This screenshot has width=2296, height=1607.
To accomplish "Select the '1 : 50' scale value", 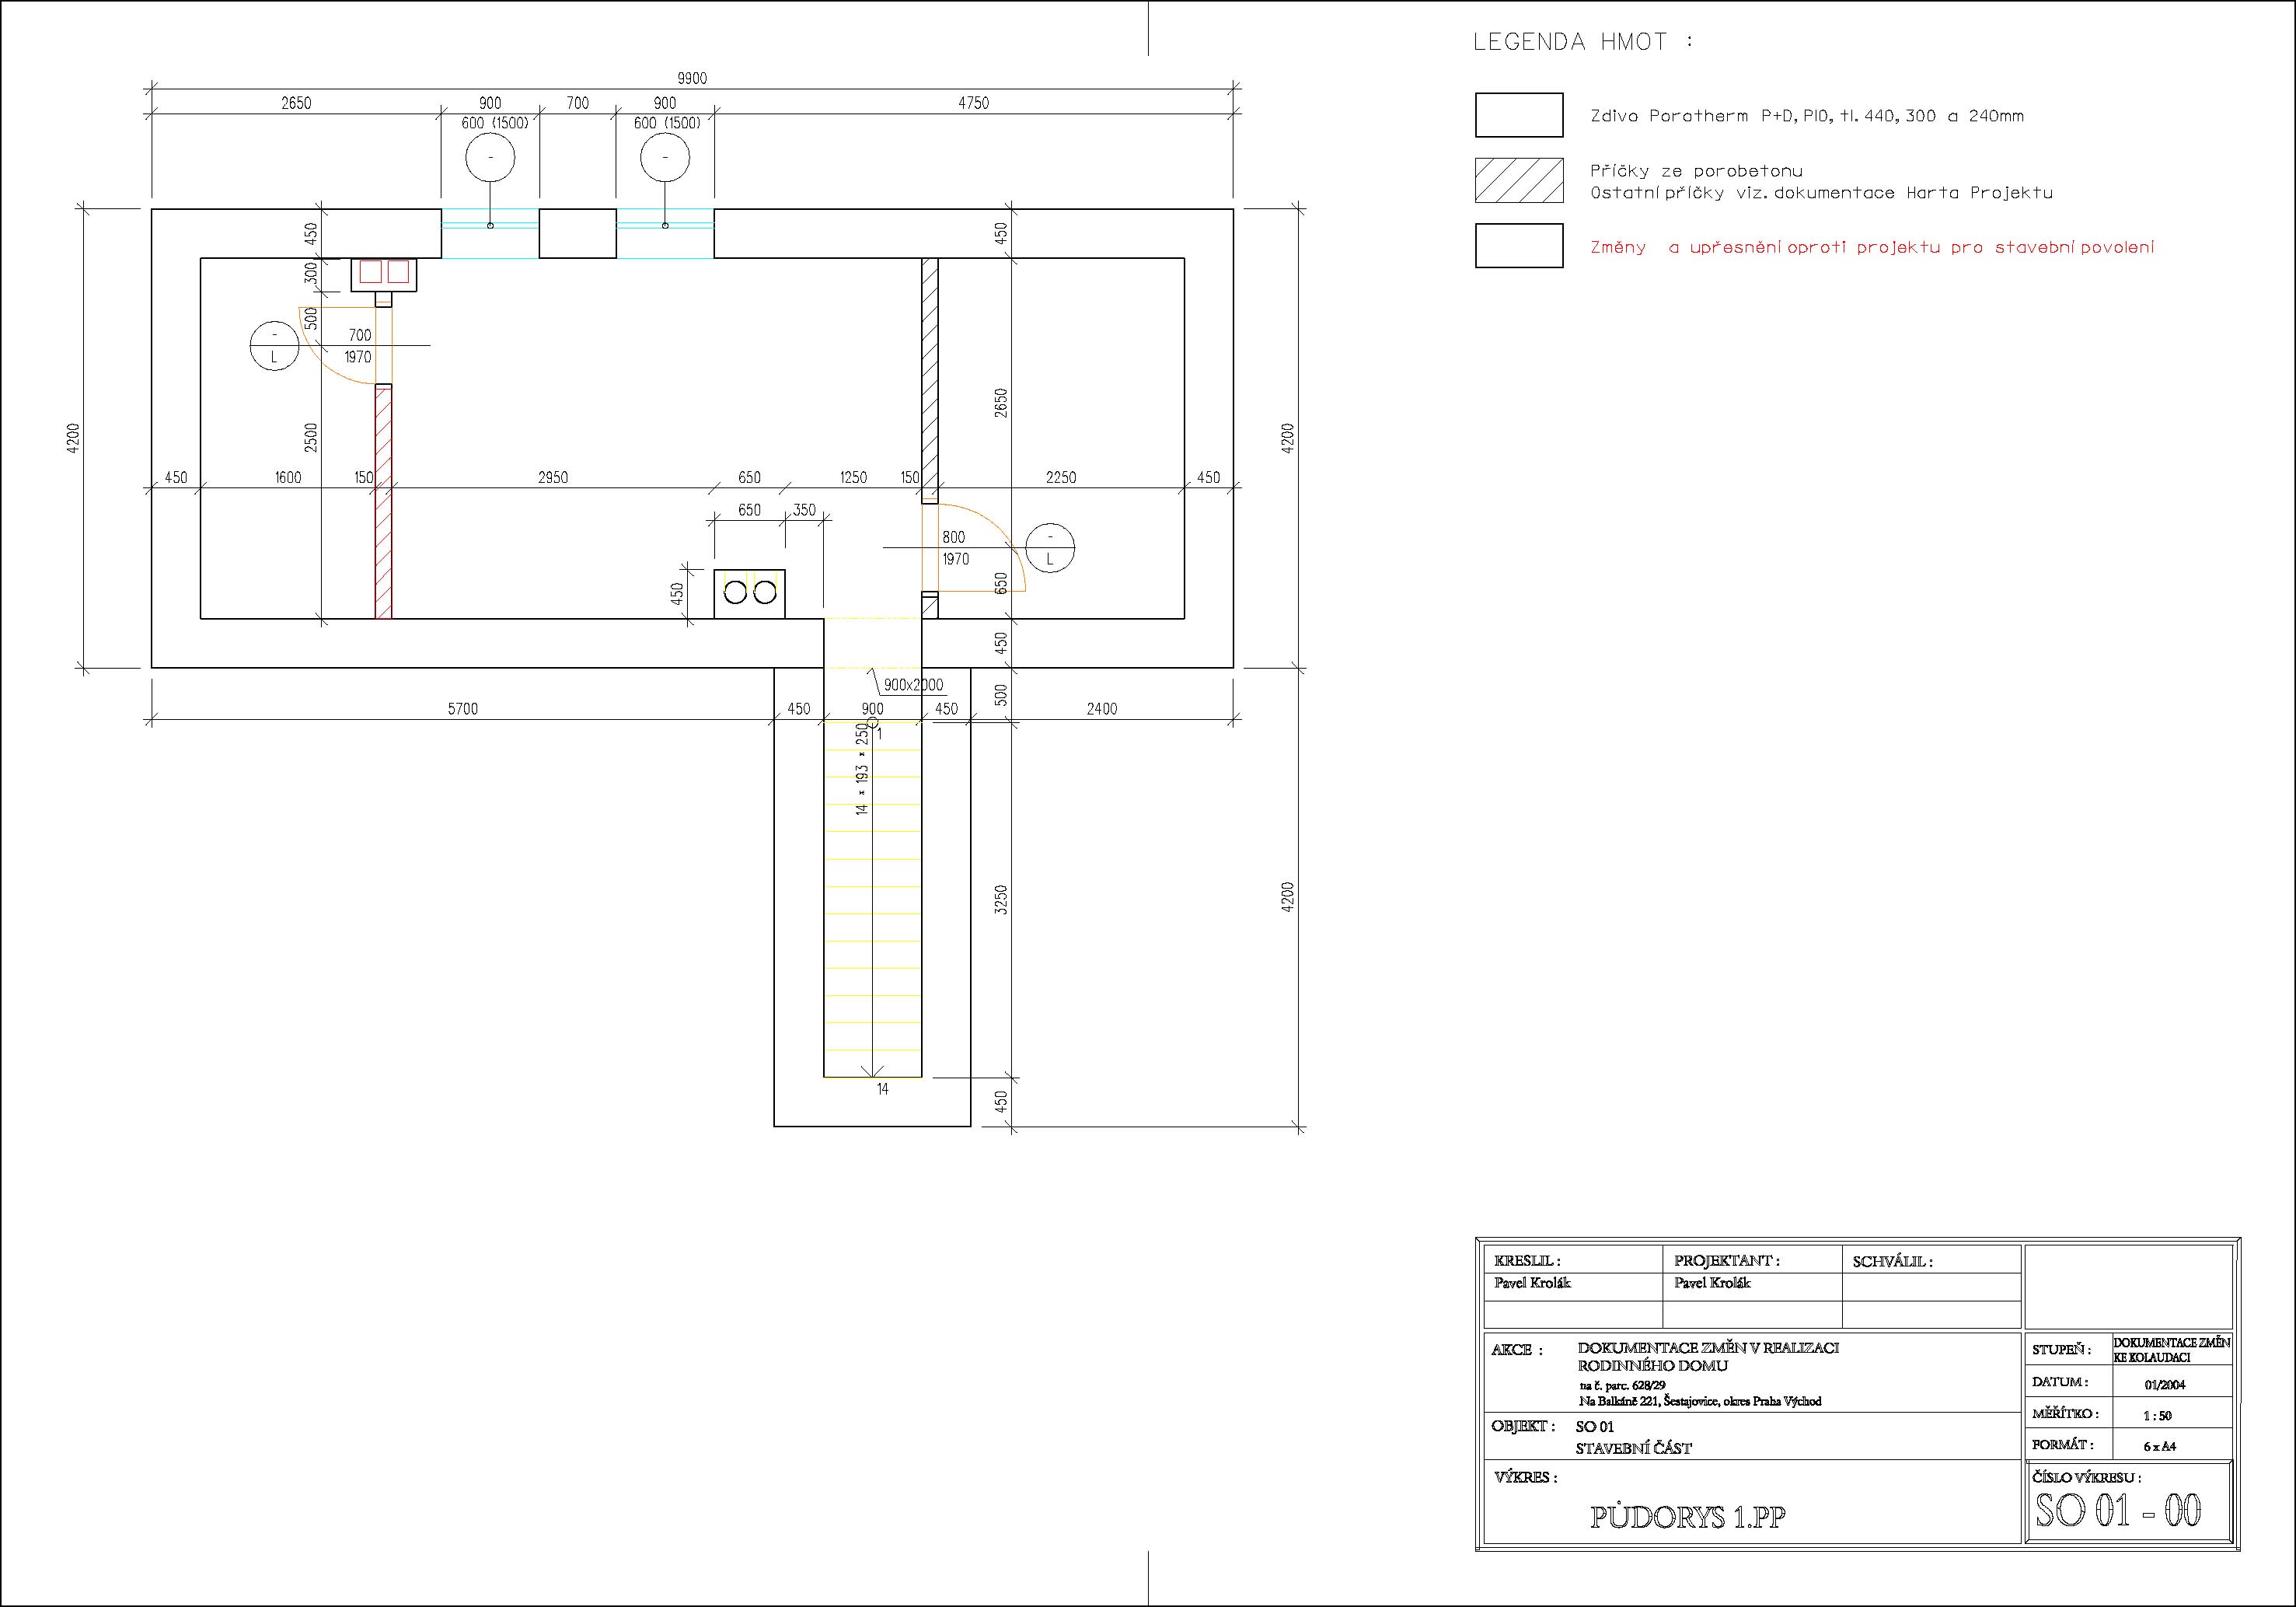I will point(2158,1416).
